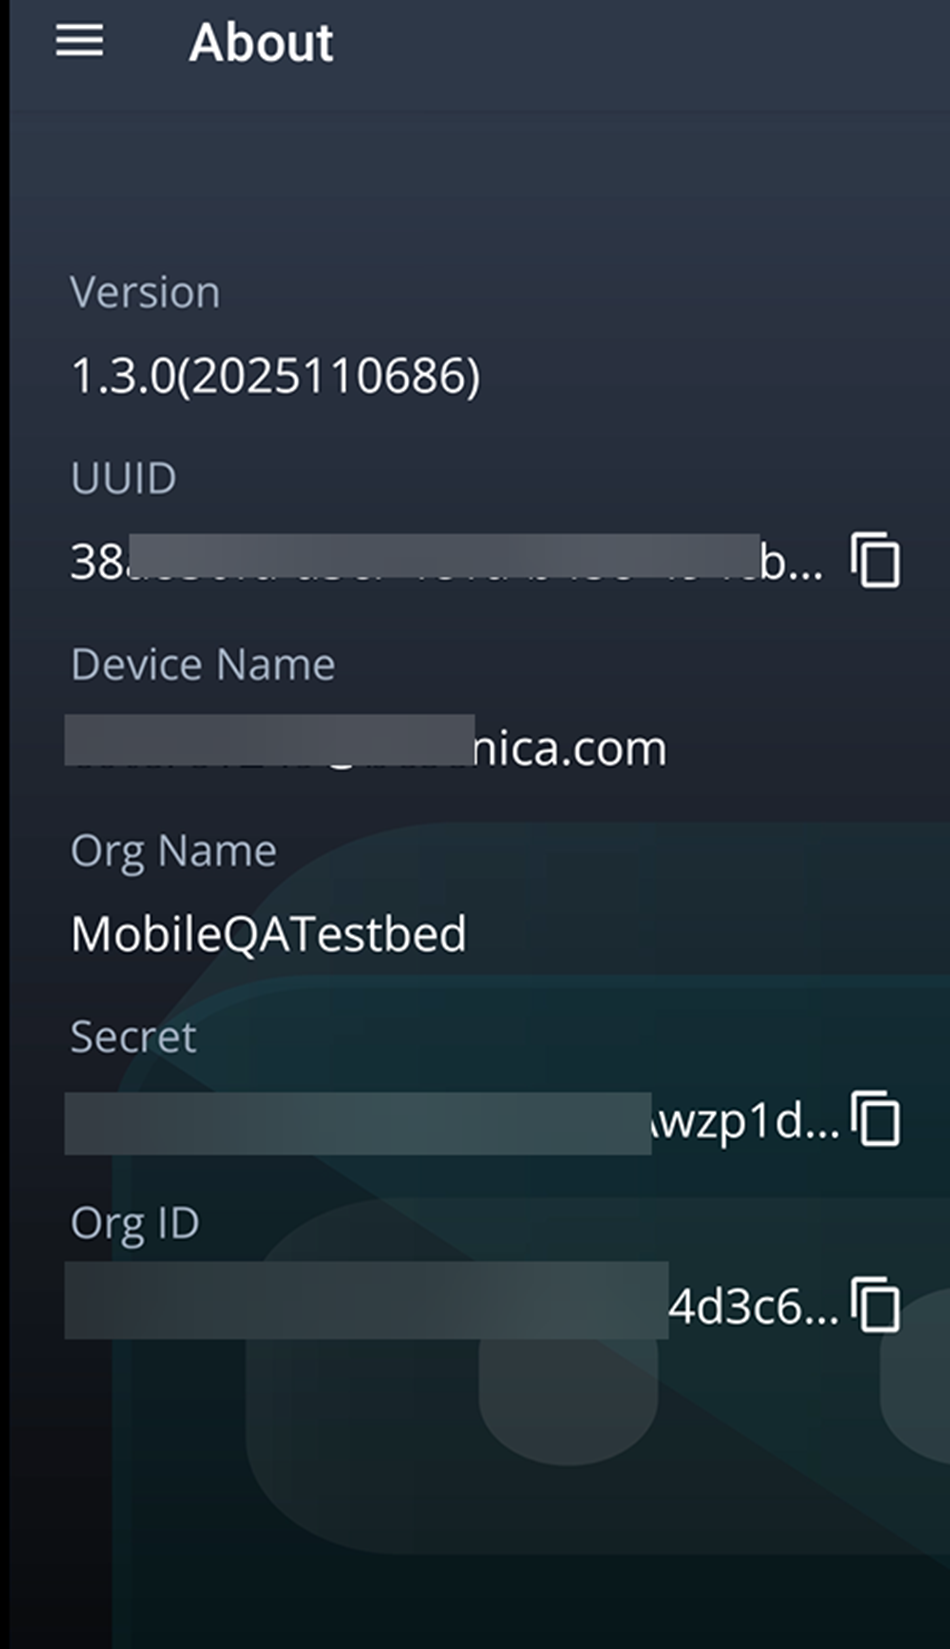
Task: Tap the MobileQATestbed organization name
Action: pos(268,935)
